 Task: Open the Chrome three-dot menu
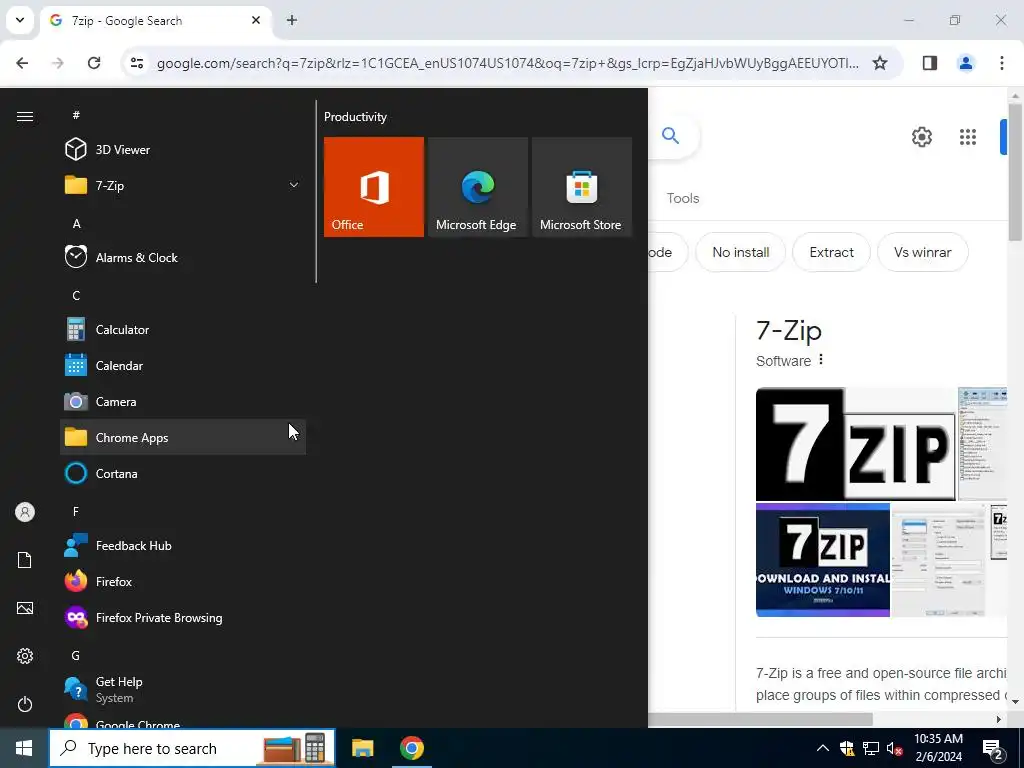(1002, 63)
